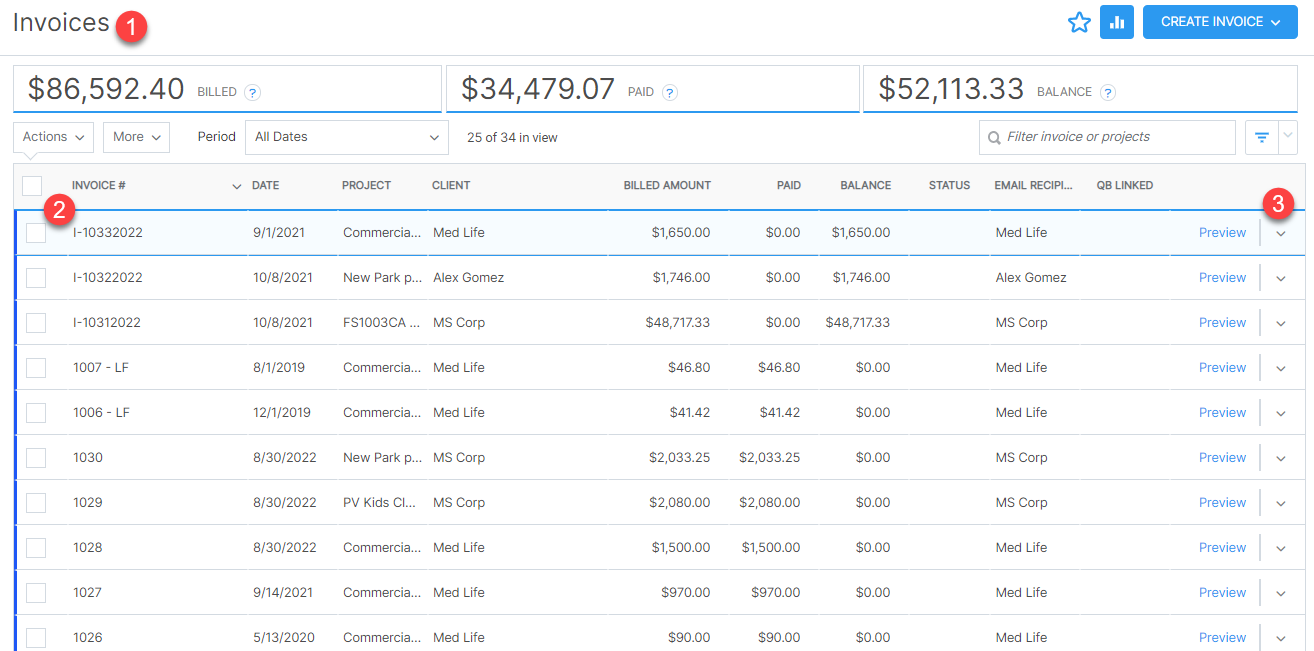Expand the row chevron for invoice I-10312022
The width and height of the screenshot is (1314, 651).
[1281, 322]
